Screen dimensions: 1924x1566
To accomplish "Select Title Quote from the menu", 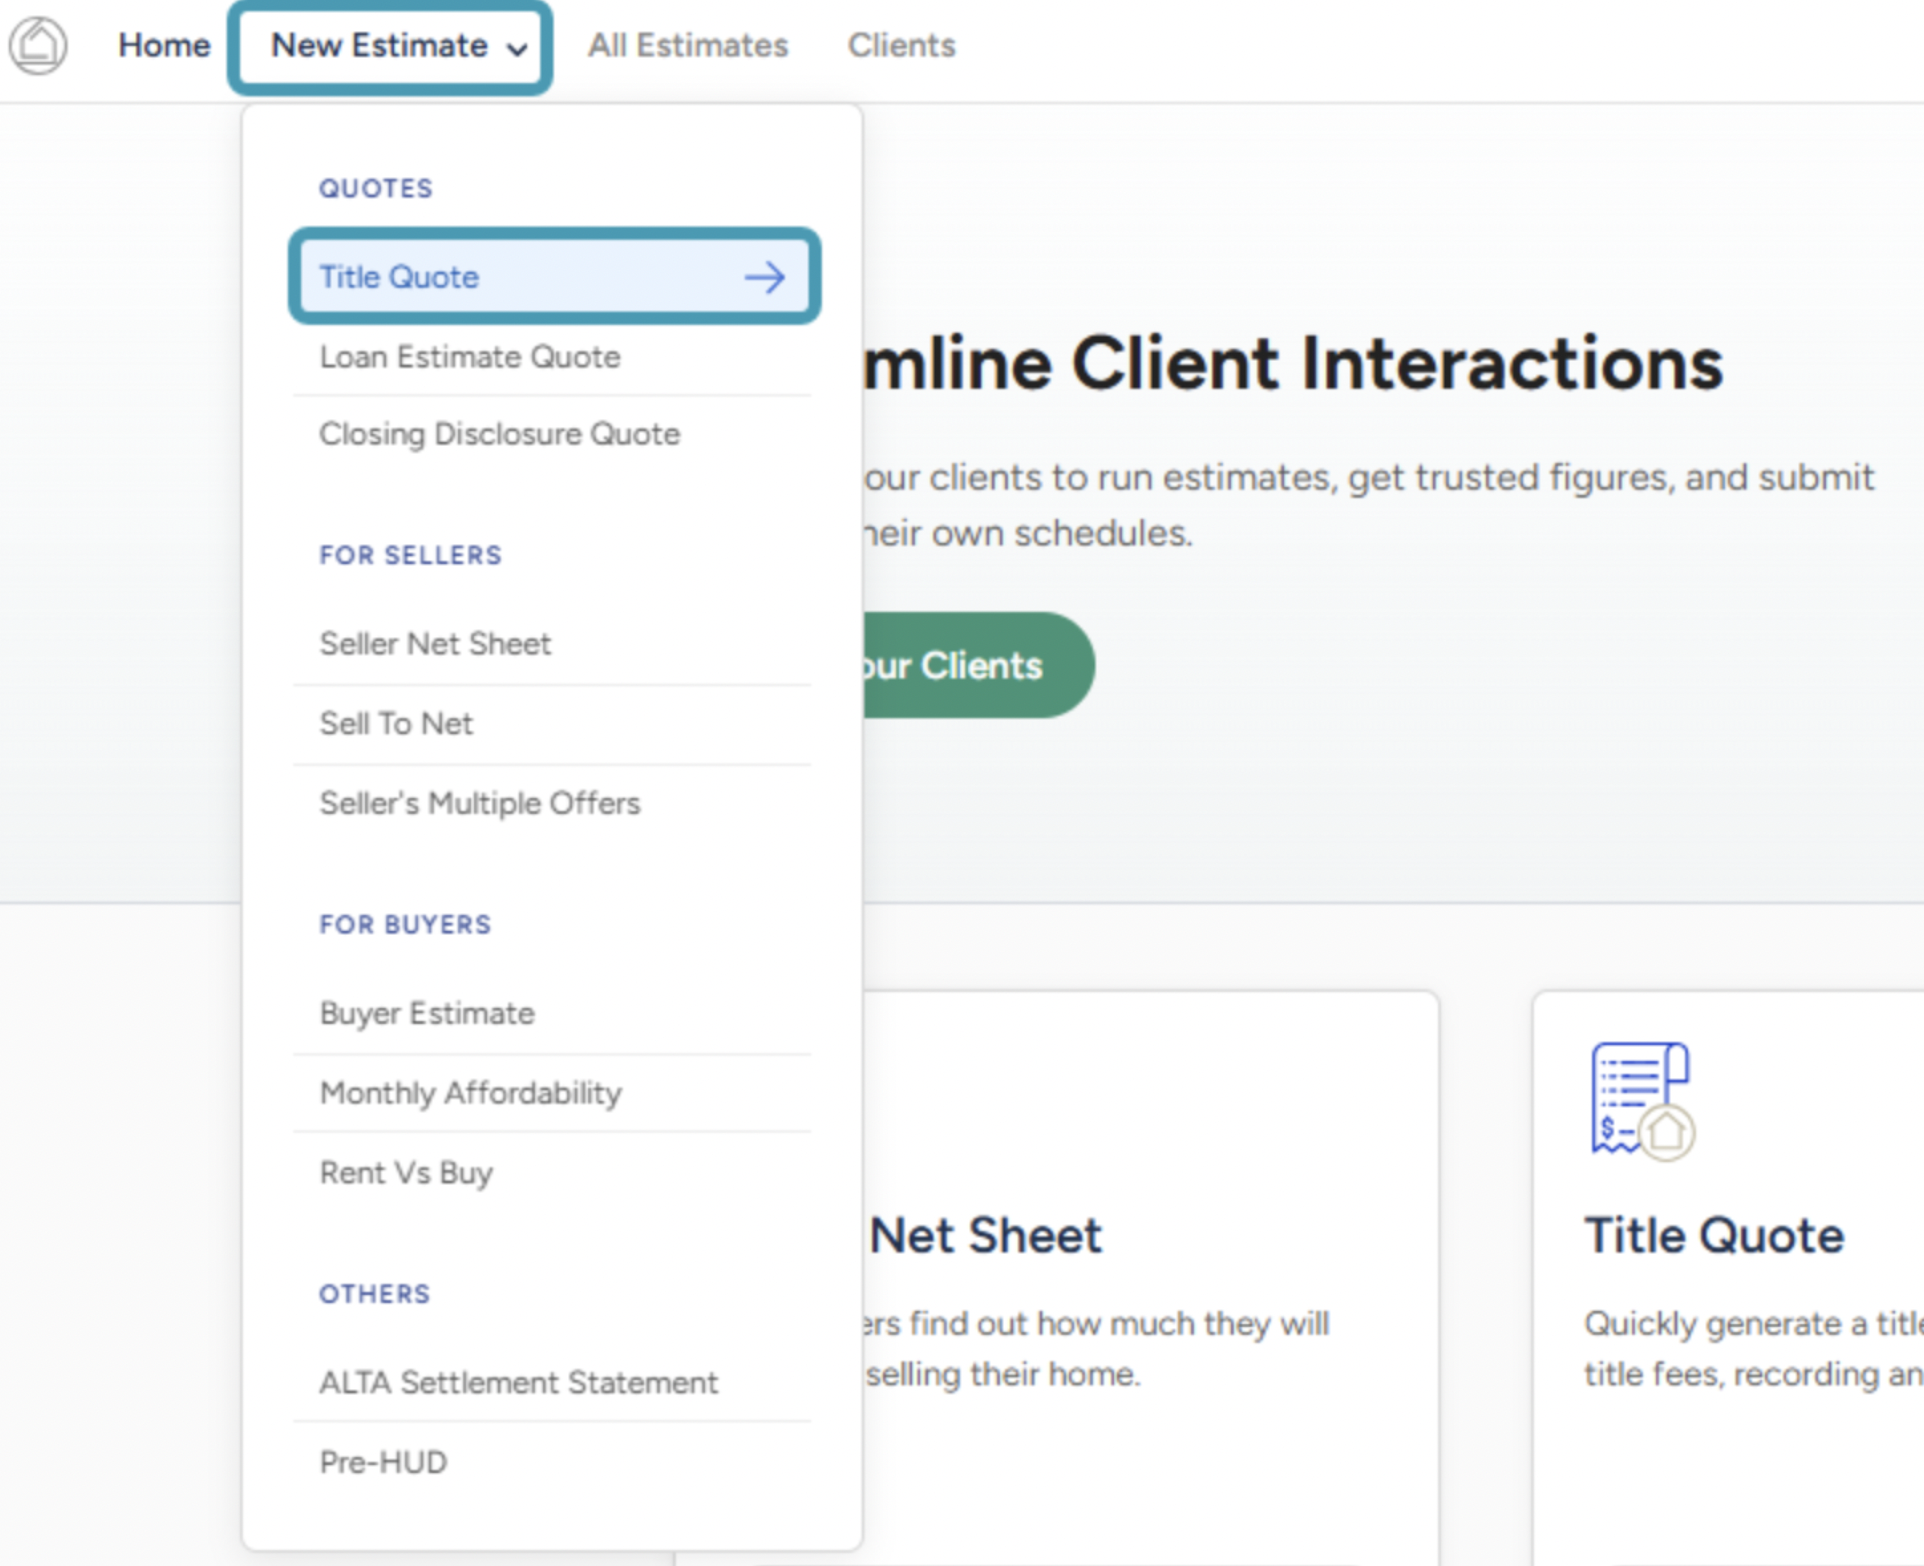I will point(400,277).
